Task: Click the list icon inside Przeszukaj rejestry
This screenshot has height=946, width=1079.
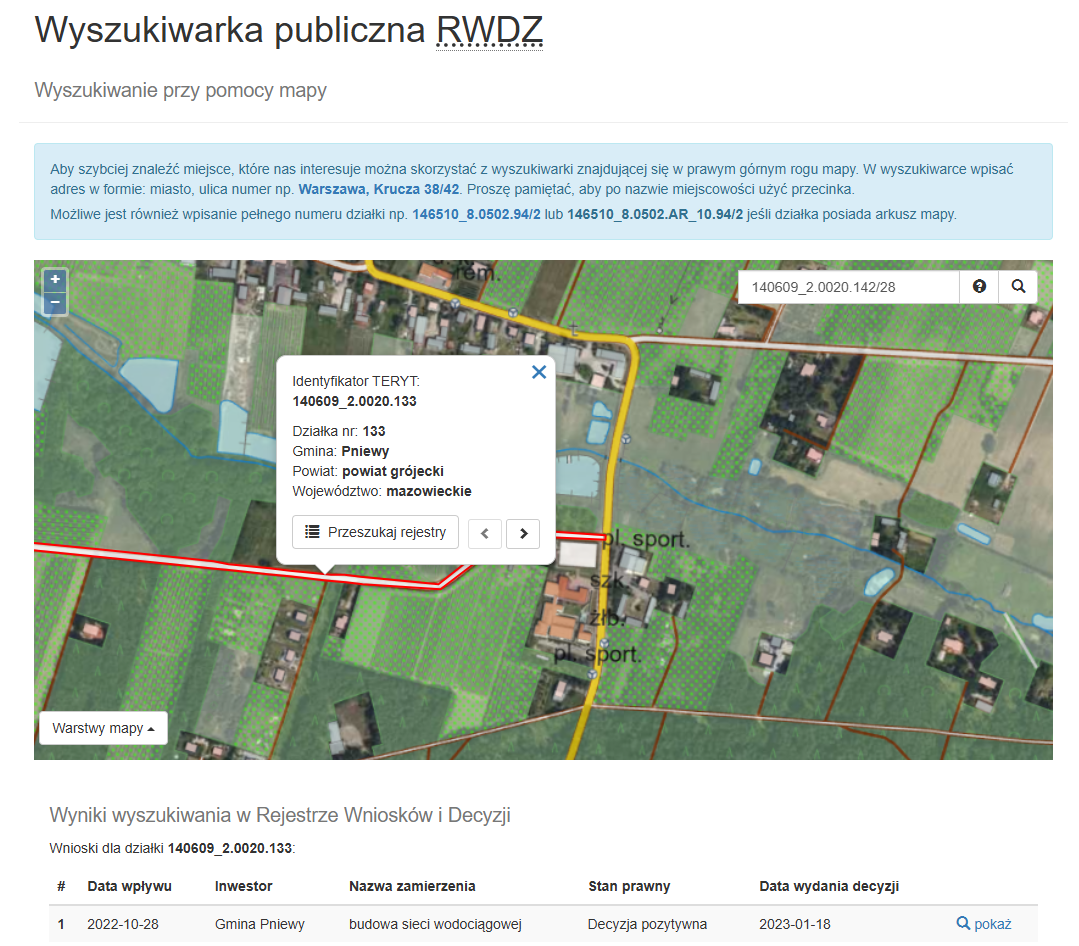Action: [310, 532]
